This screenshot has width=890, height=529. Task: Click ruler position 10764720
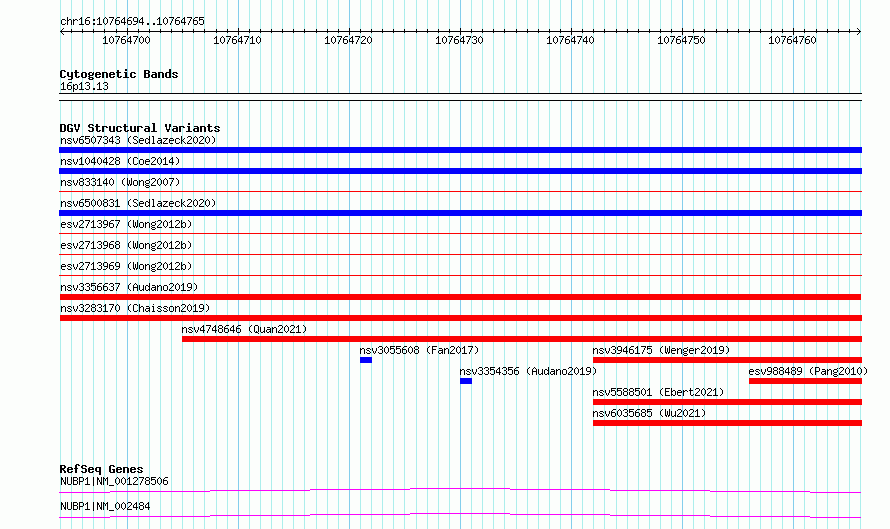click(348, 40)
